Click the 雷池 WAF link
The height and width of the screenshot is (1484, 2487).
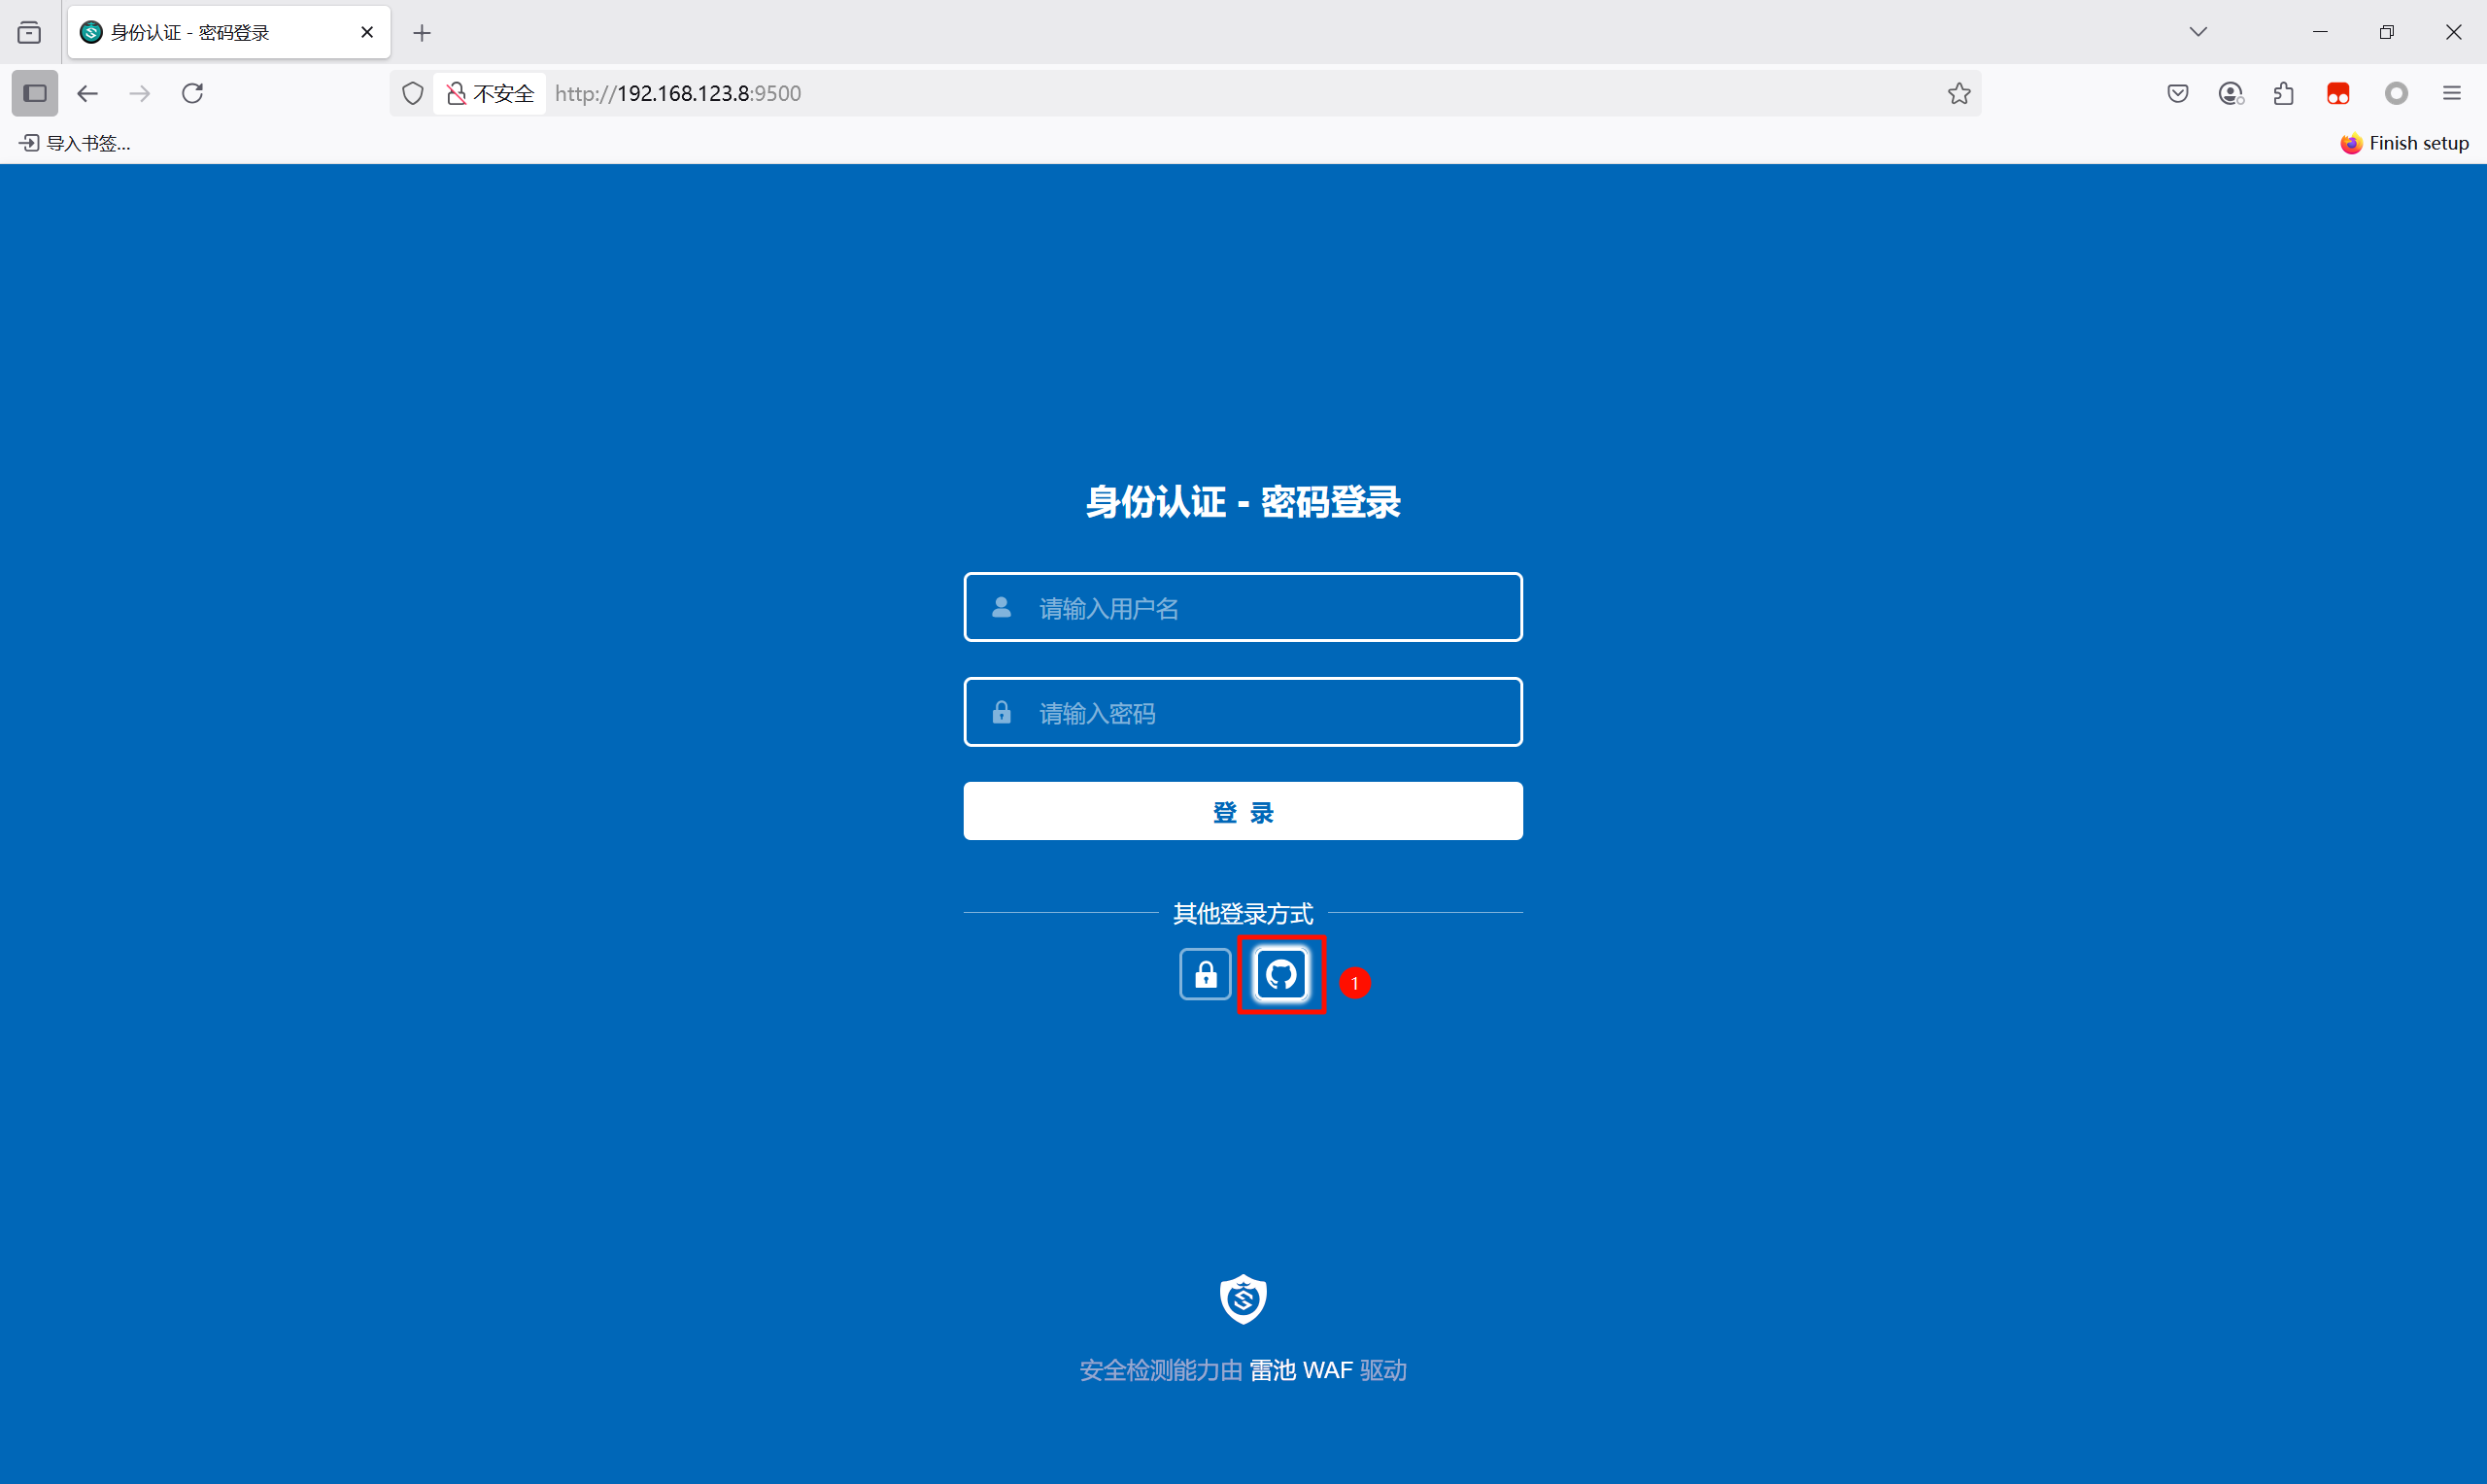(x=1300, y=1370)
